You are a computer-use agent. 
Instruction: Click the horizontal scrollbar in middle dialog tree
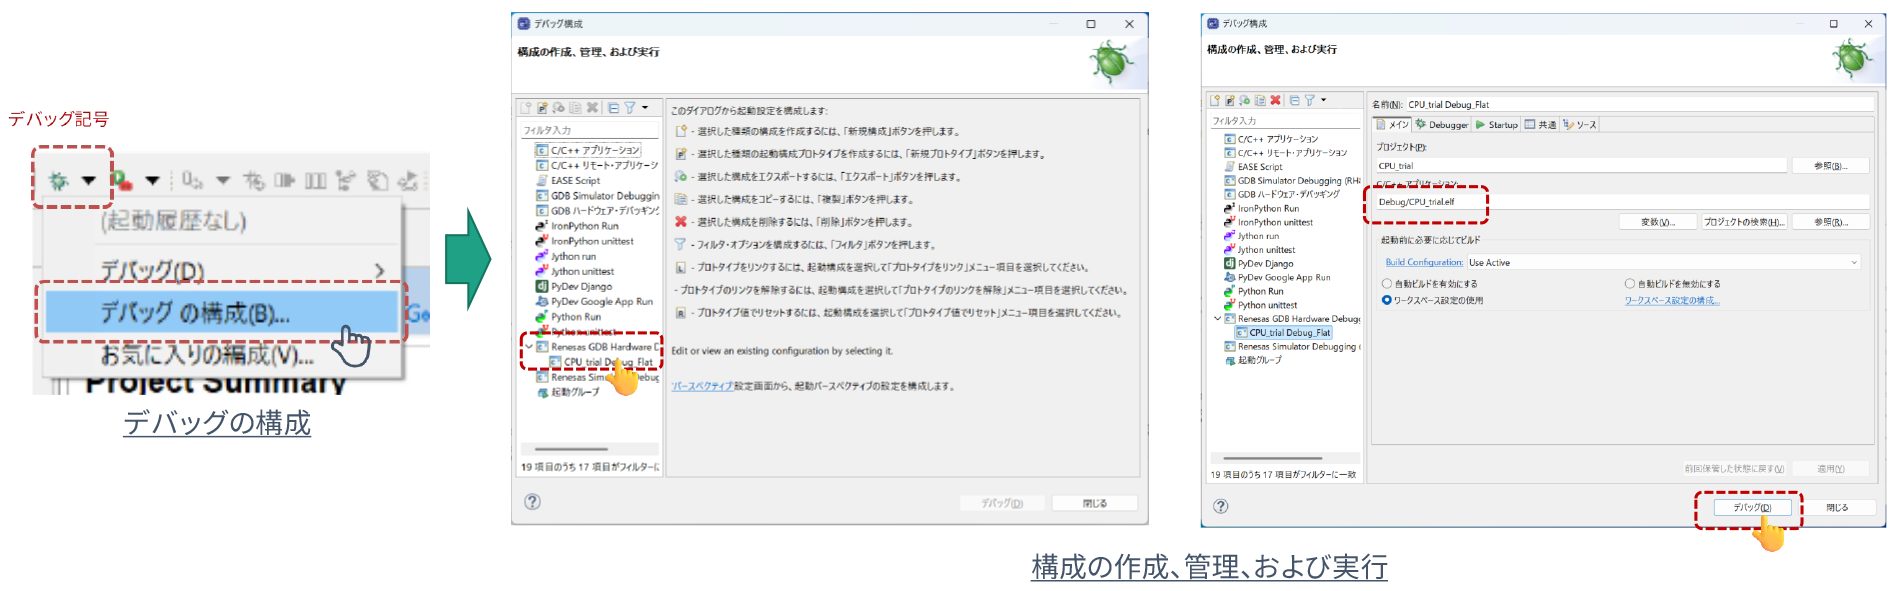[x=571, y=449]
